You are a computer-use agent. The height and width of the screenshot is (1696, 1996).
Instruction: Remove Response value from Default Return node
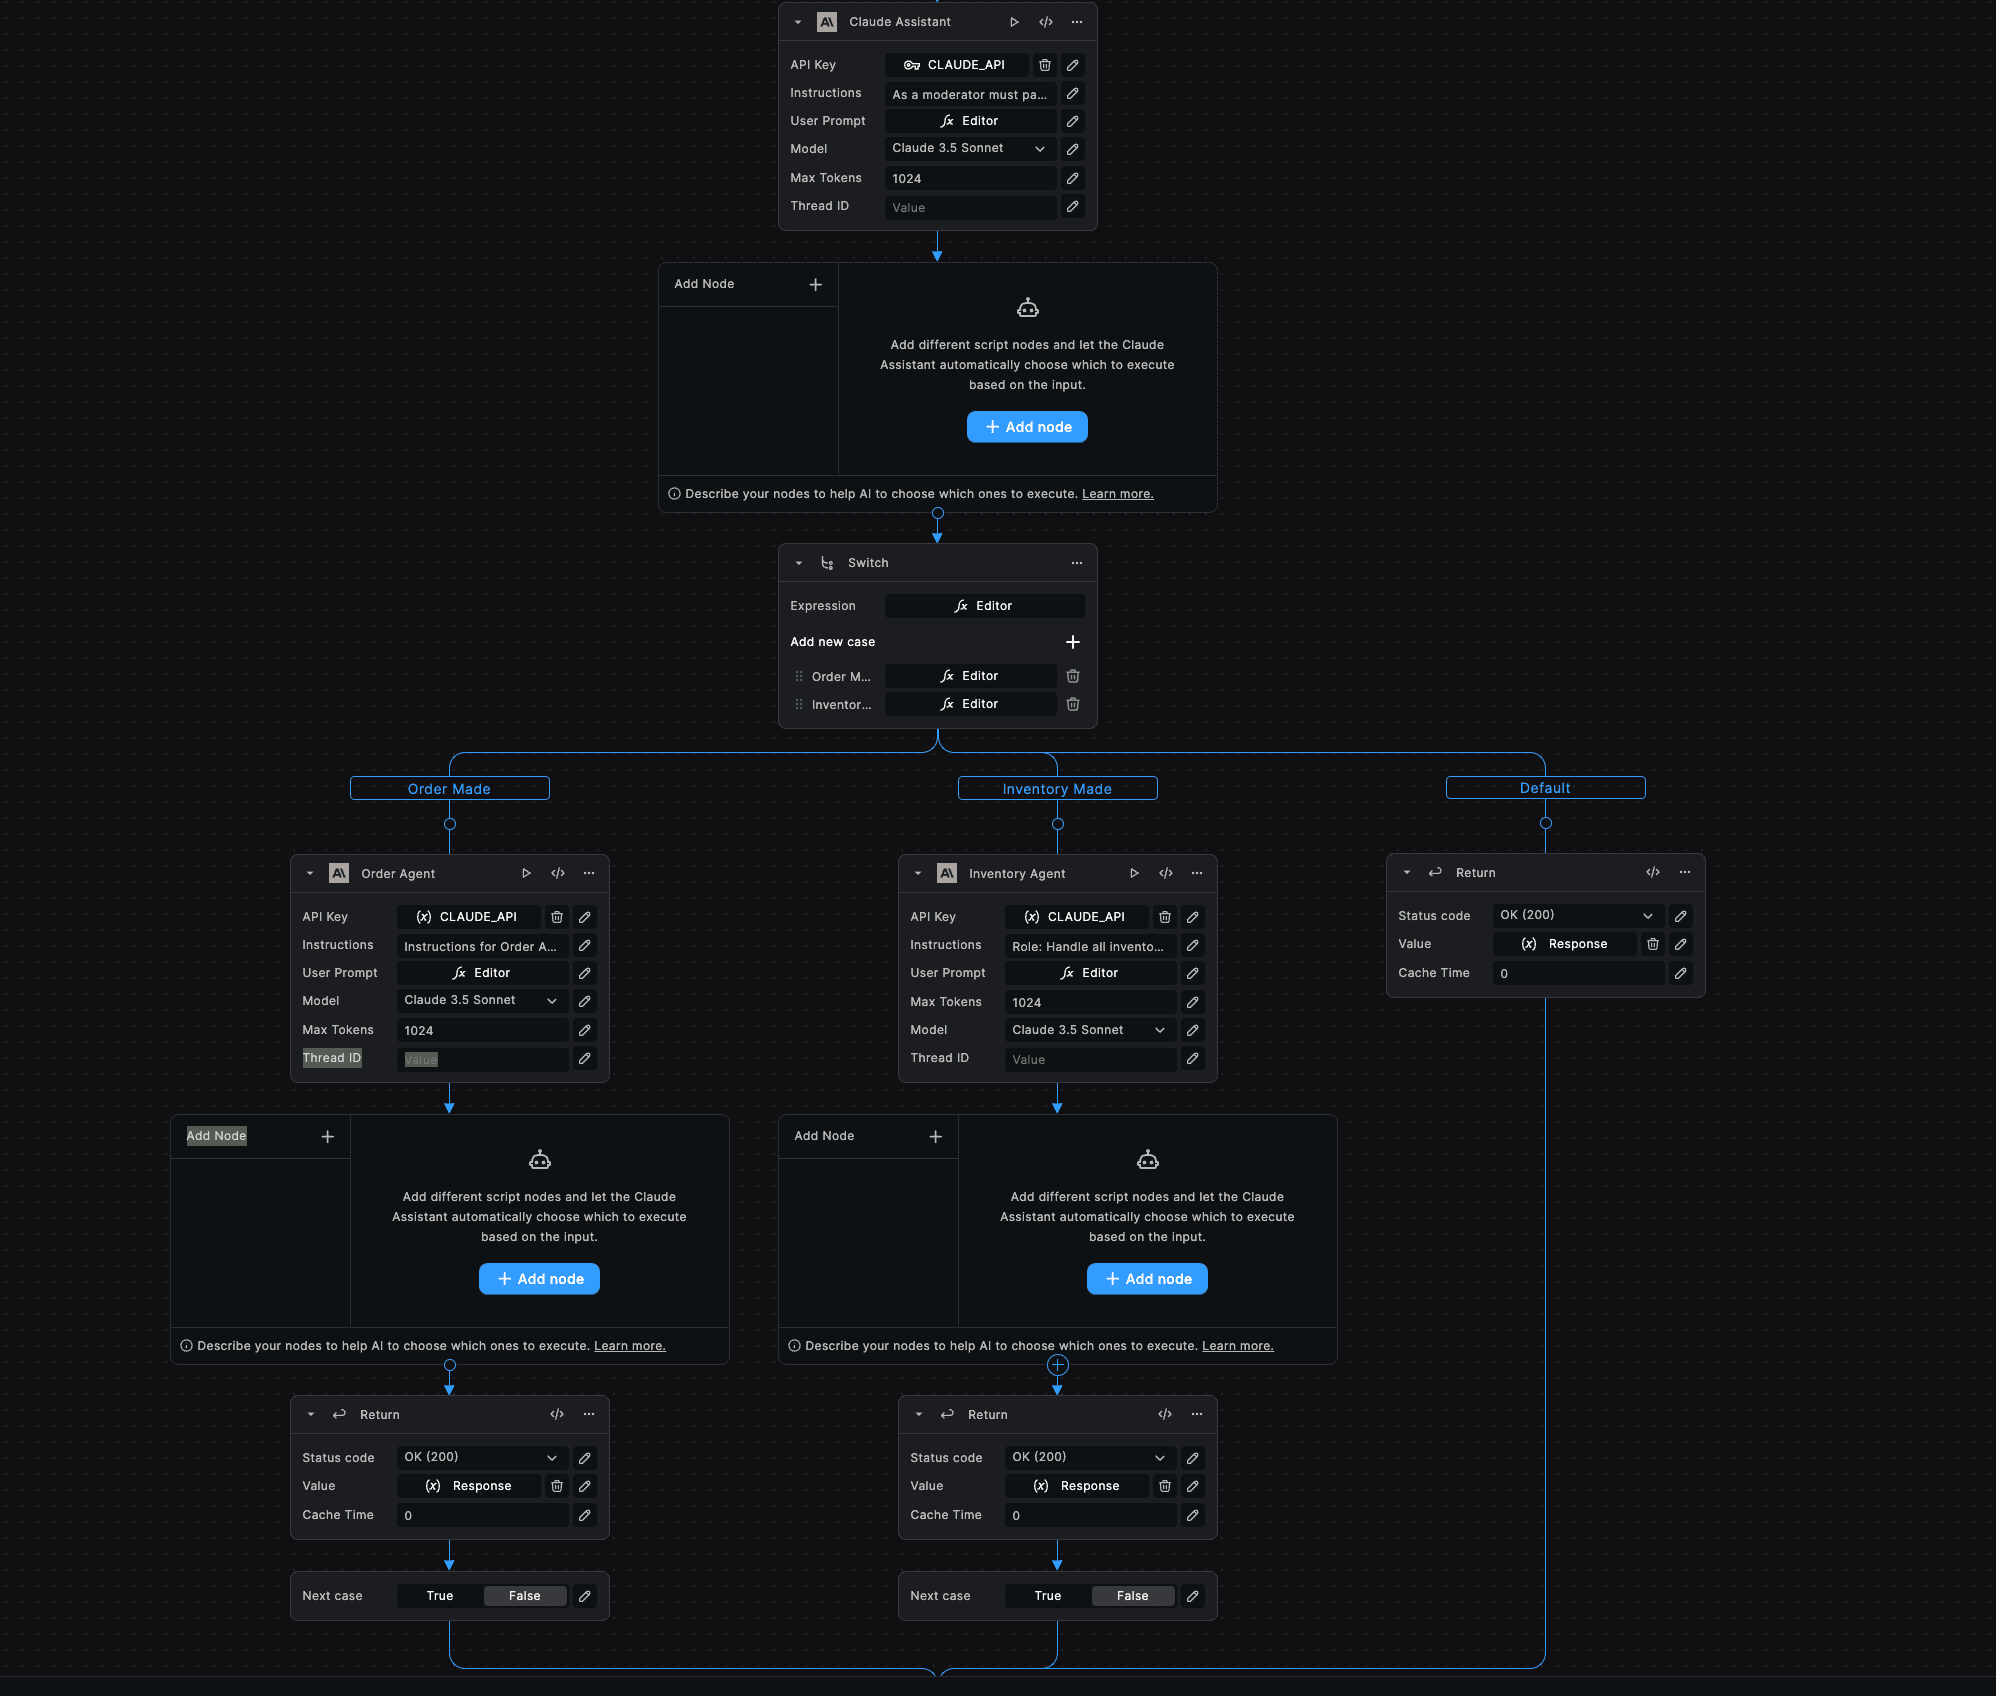click(x=1653, y=944)
